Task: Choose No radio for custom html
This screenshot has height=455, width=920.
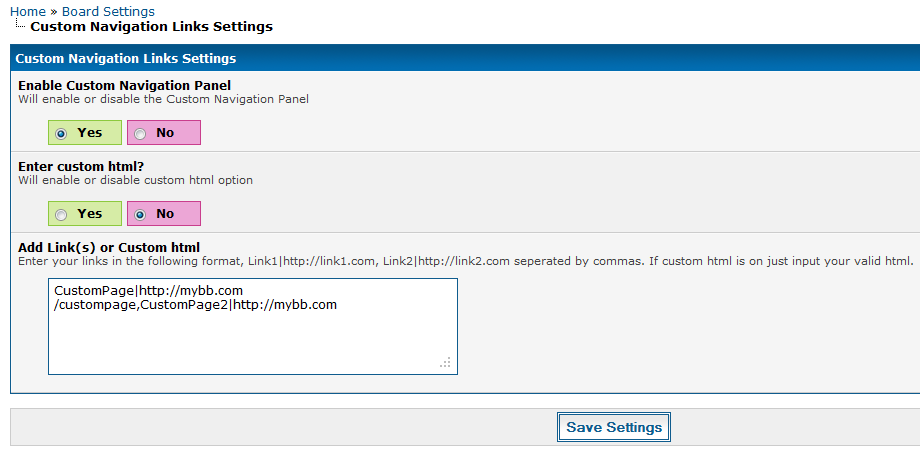Action: click(x=140, y=214)
